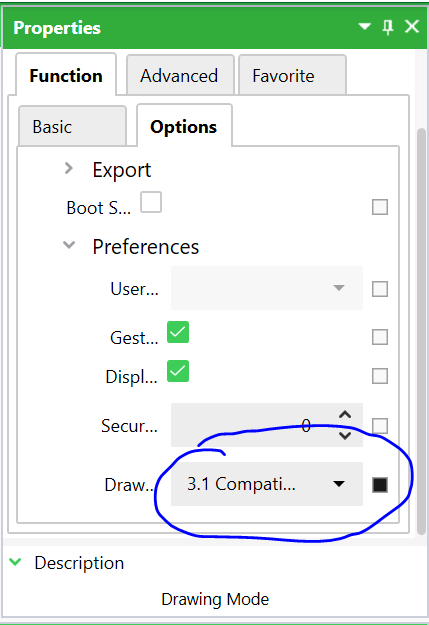Decrease the Security level value

[x=345, y=435]
